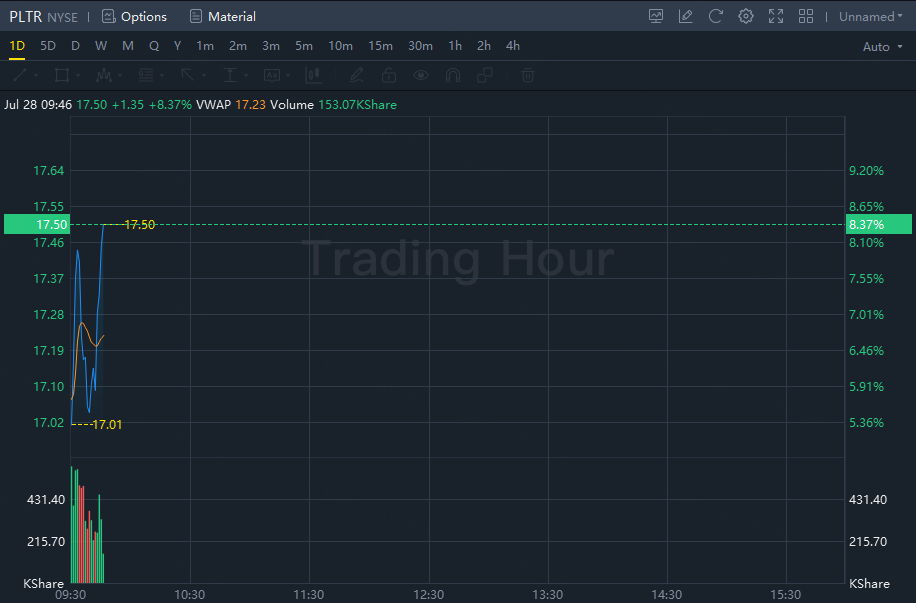The height and width of the screenshot is (603, 916).
Task: Click the Material label
Action: coord(232,16)
